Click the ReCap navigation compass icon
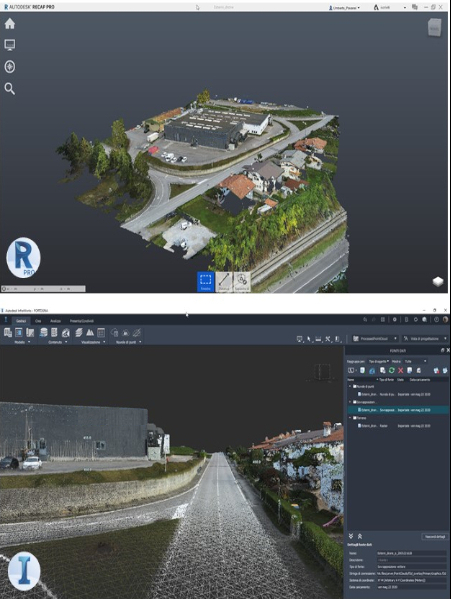The image size is (451, 599). [10, 66]
